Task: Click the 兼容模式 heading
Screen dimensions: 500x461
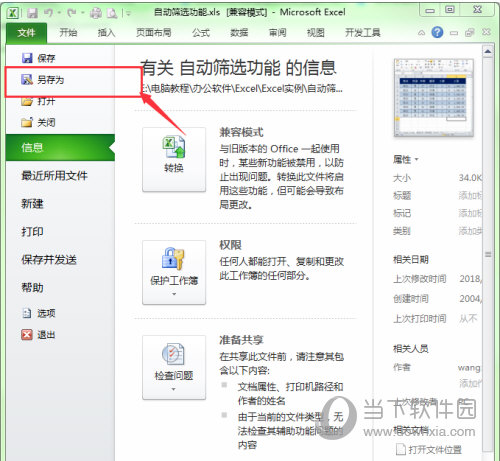Action: pyautogui.click(x=241, y=132)
